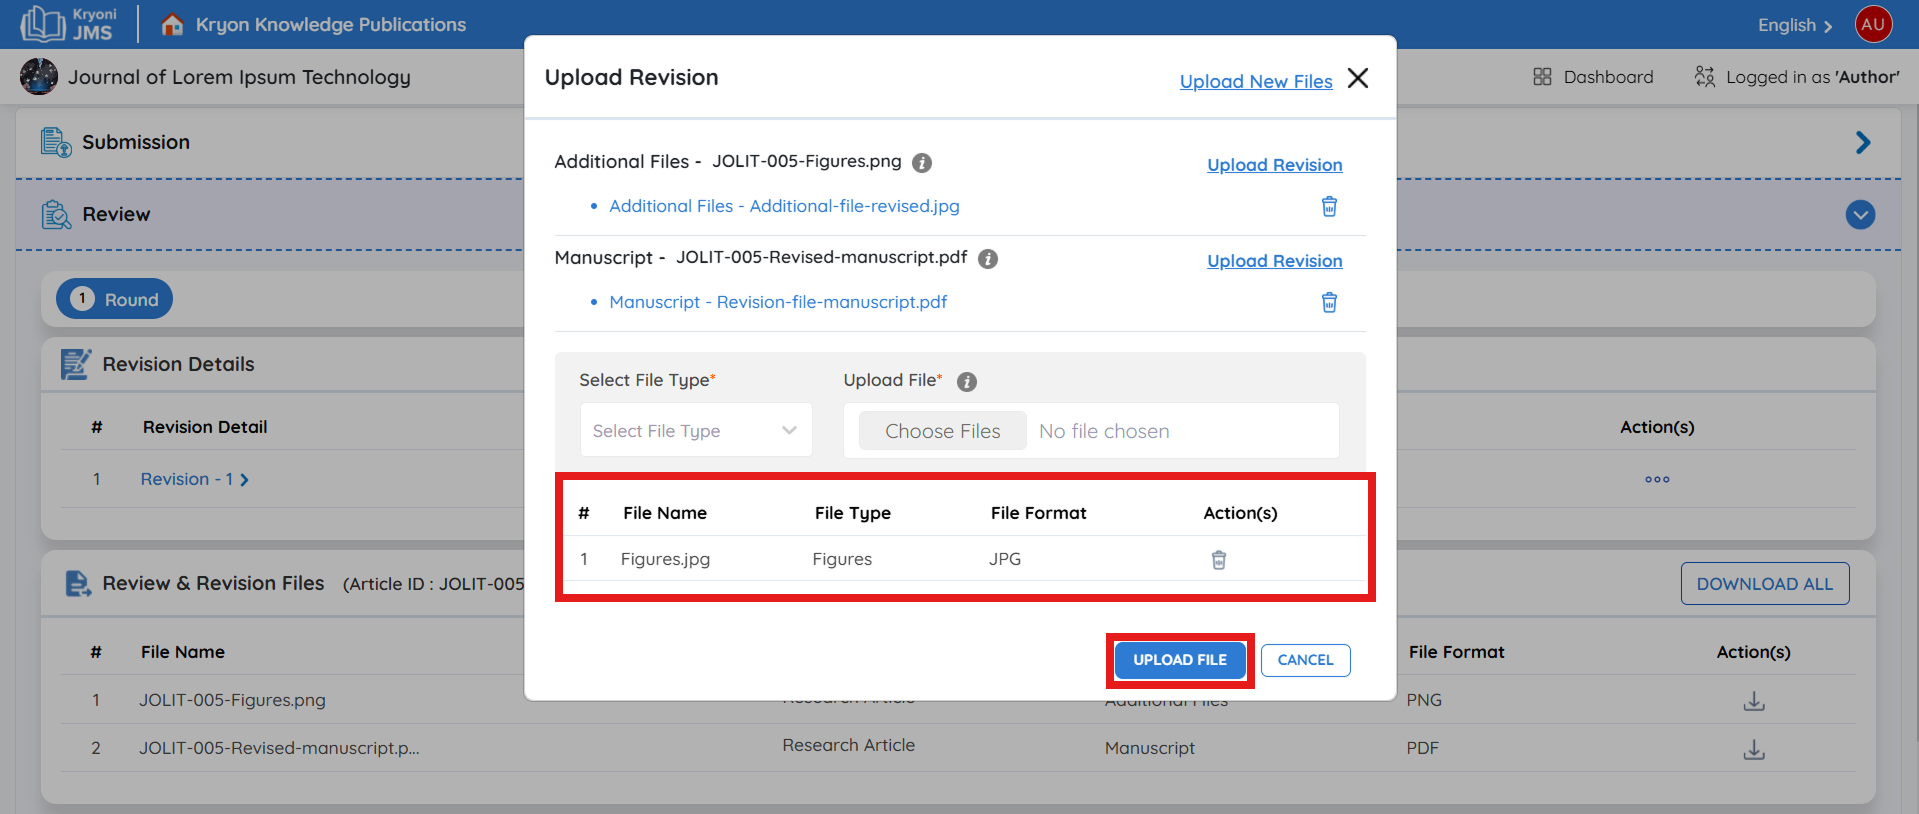Image resolution: width=1919 pixels, height=814 pixels.
Task: Delete the Additional-file-revised.jpg revision file
Action: (x=1329, y=206)
